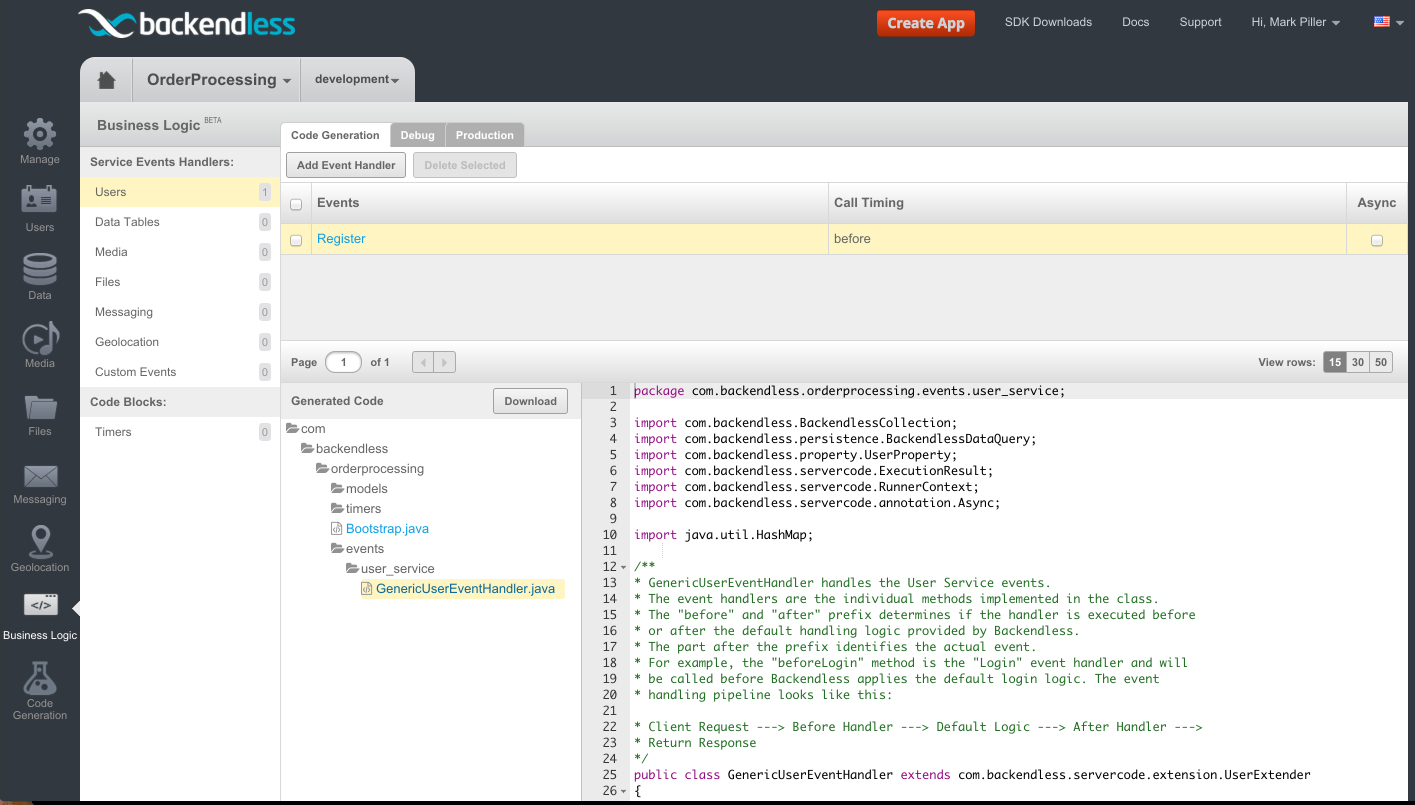This screenshot has height=805, width=1415.
Task: Fold the class body at line 26
Action: [x=623, y=791]
